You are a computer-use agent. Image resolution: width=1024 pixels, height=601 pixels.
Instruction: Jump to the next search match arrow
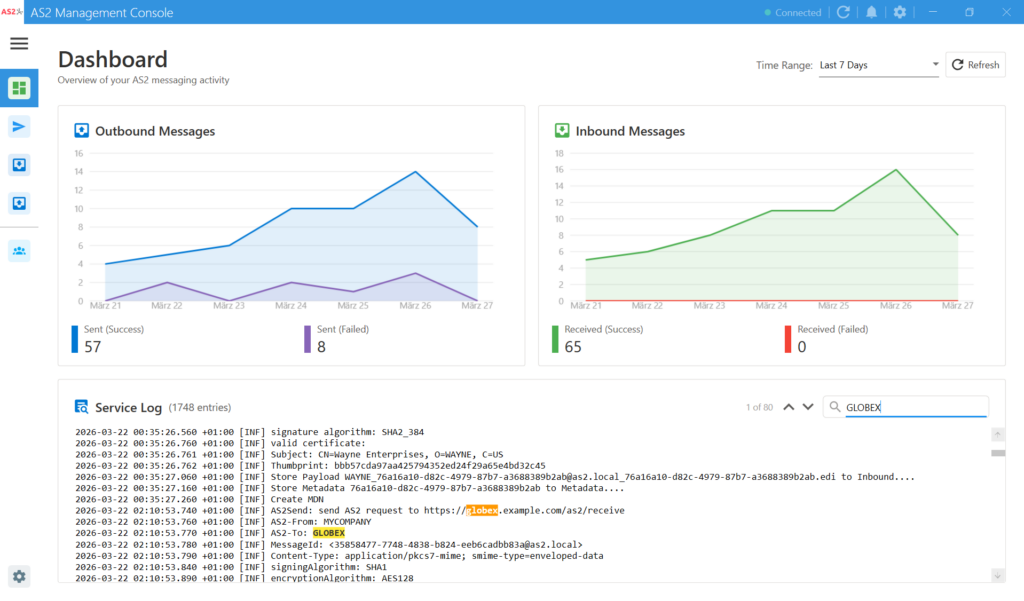point(808,407)
